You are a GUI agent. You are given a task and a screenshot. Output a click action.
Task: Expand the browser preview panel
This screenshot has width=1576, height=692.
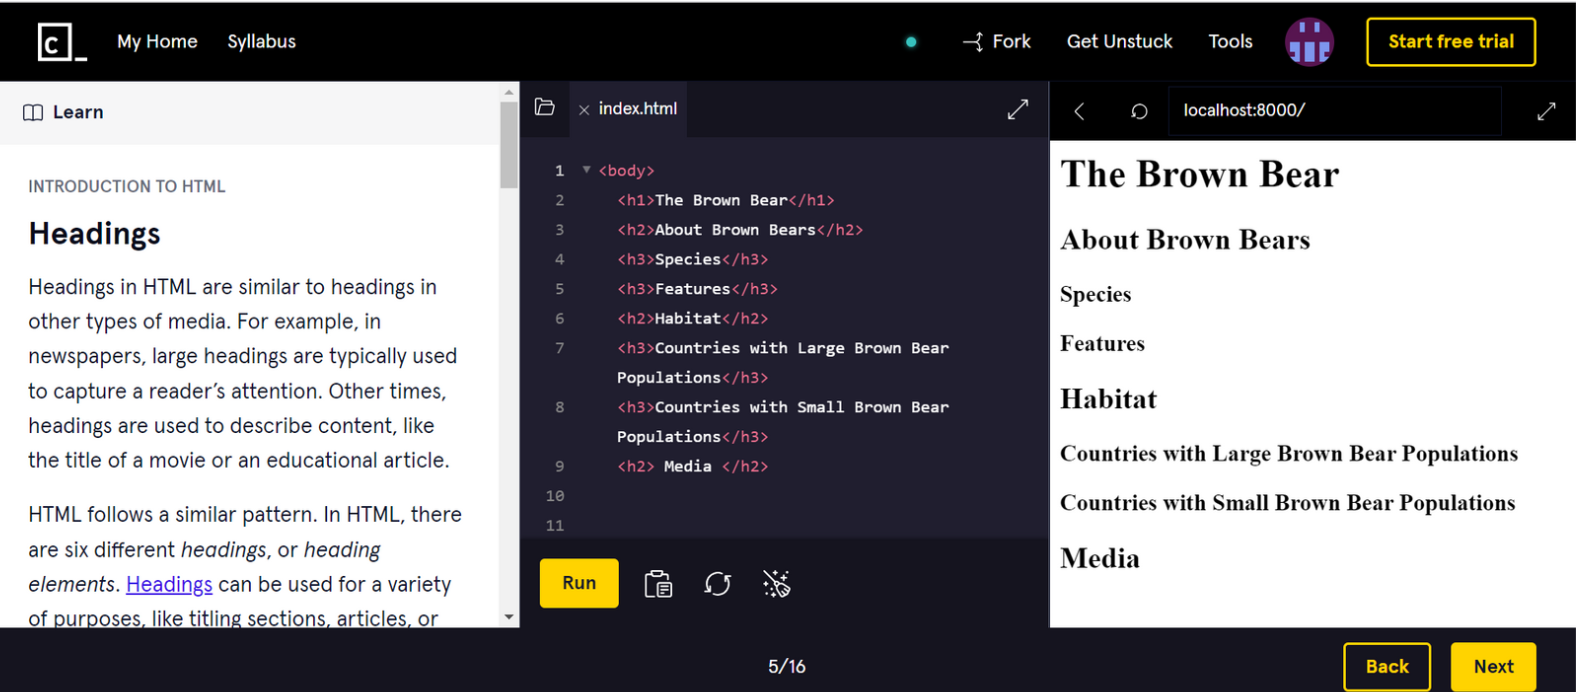[x=1545, y=111]
